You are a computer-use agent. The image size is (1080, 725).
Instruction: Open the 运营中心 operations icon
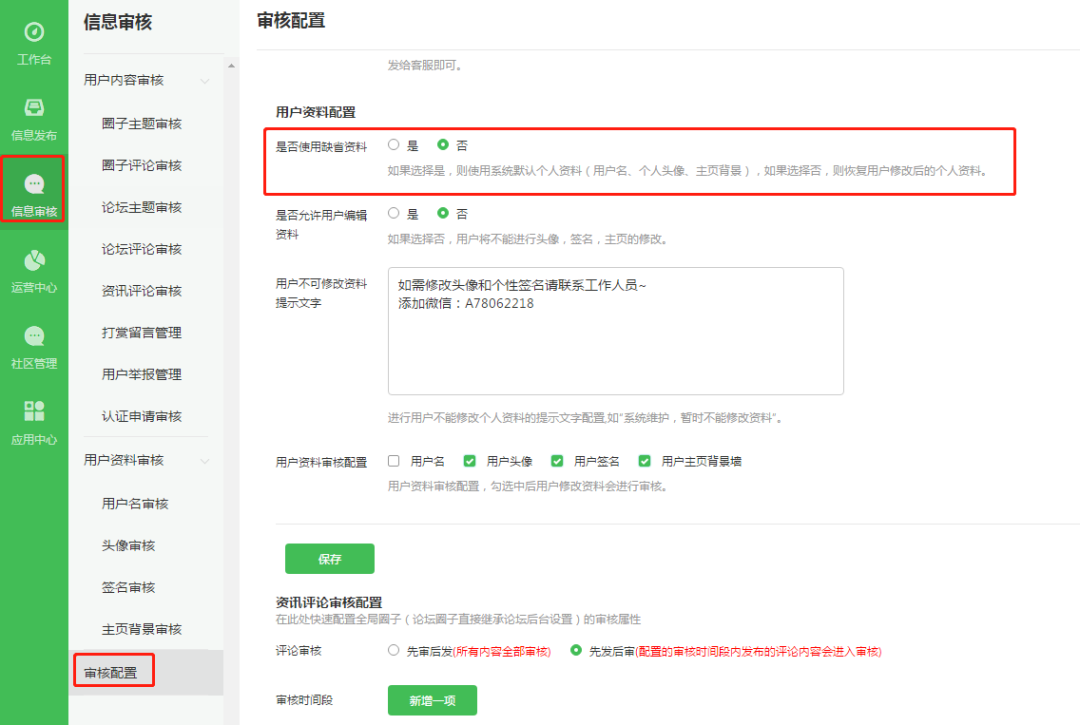34,270
